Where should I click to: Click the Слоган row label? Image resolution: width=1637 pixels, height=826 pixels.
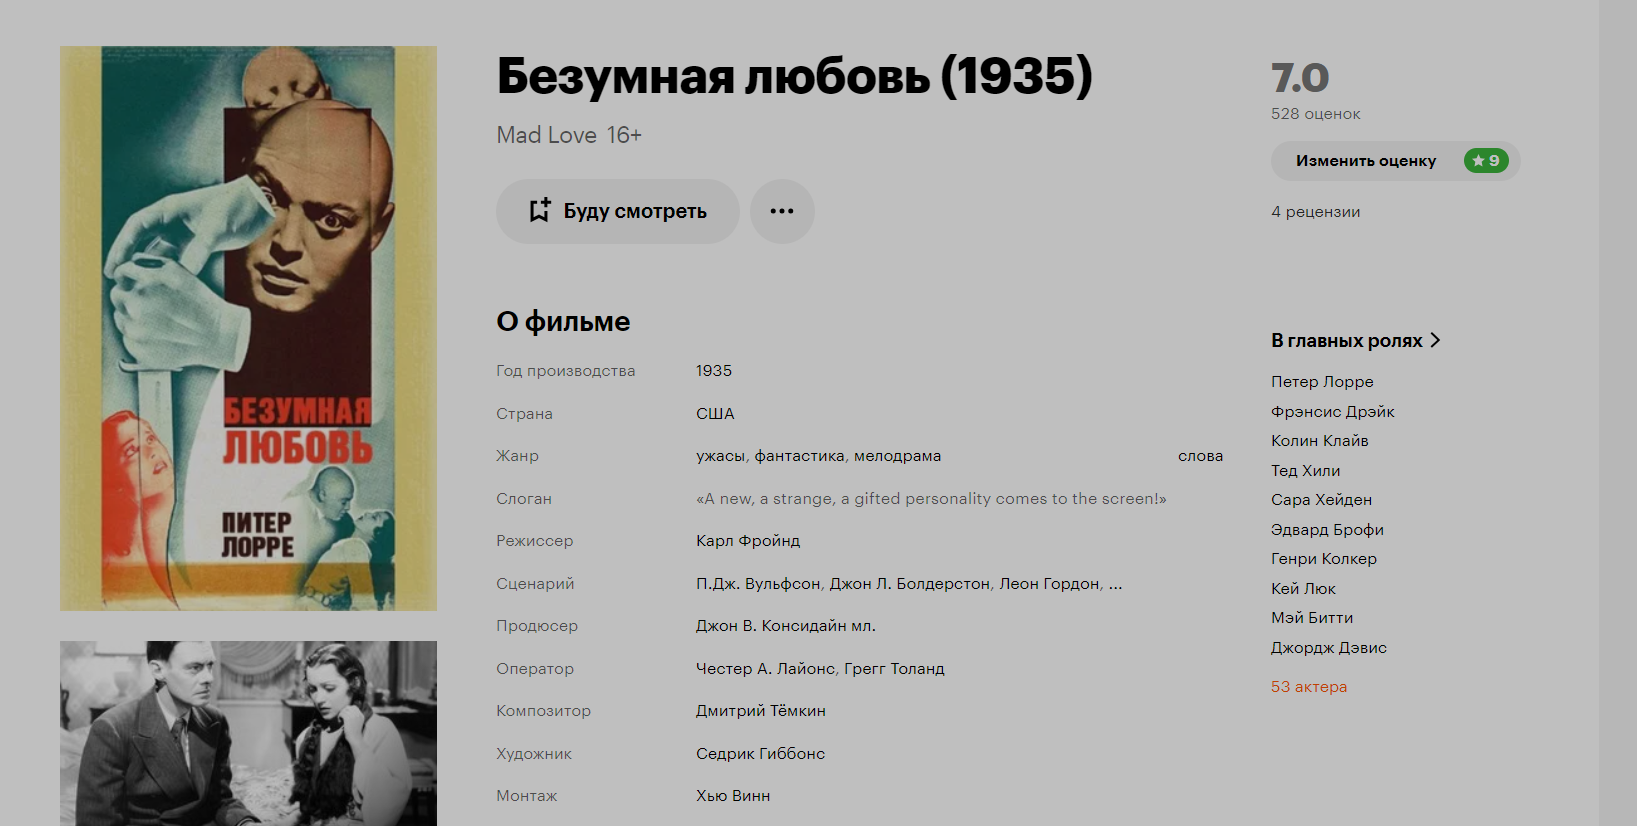[524, 499]
